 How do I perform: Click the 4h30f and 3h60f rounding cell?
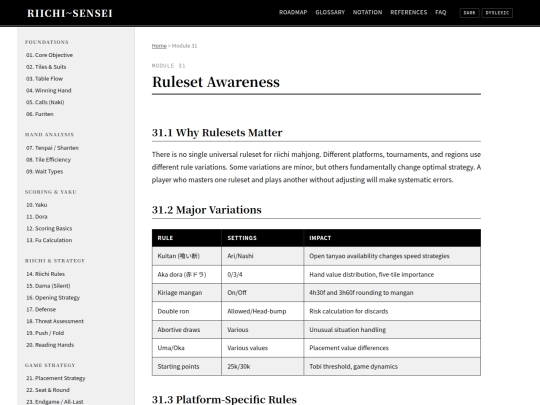392,293
